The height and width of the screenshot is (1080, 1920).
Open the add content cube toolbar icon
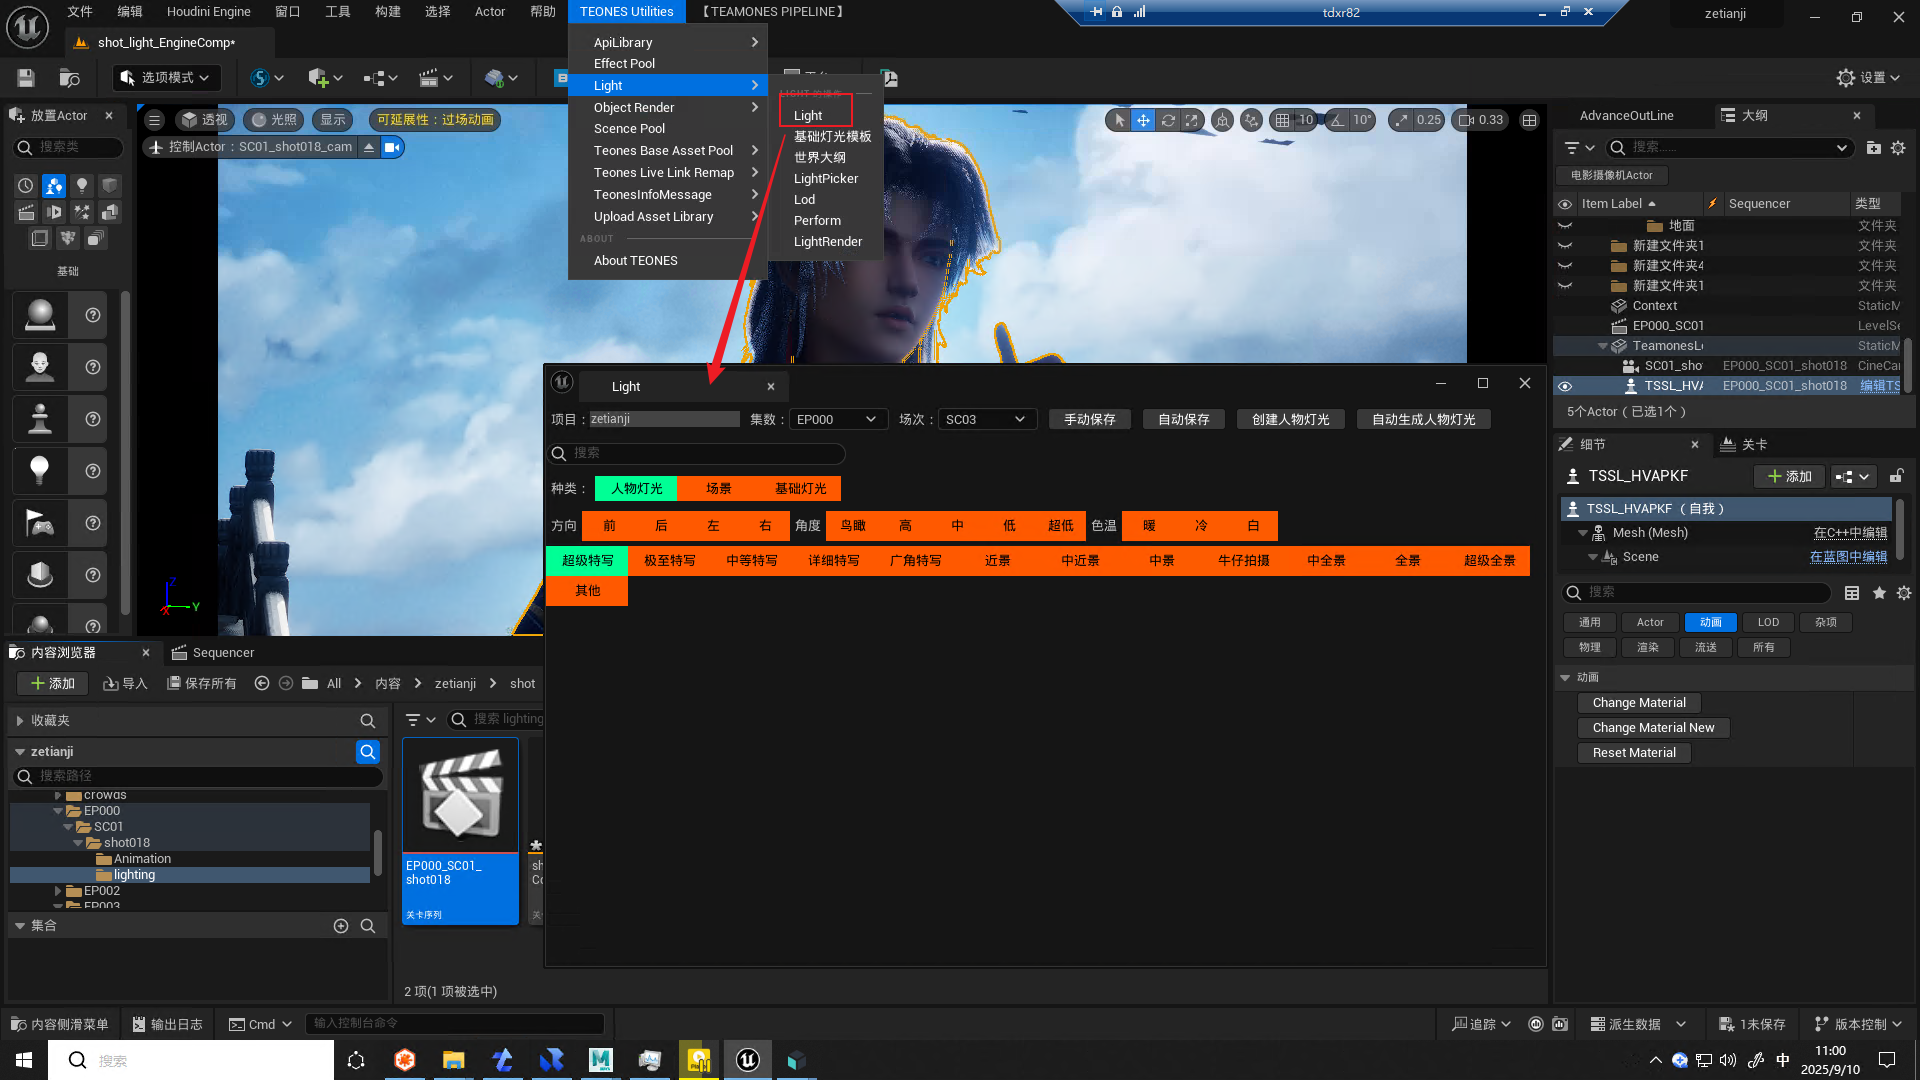click(318, 78)
